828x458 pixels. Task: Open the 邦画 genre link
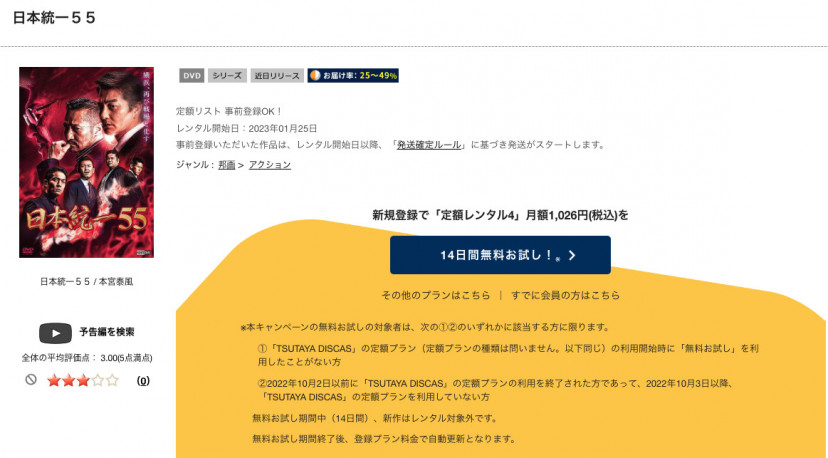pos(227,165)
